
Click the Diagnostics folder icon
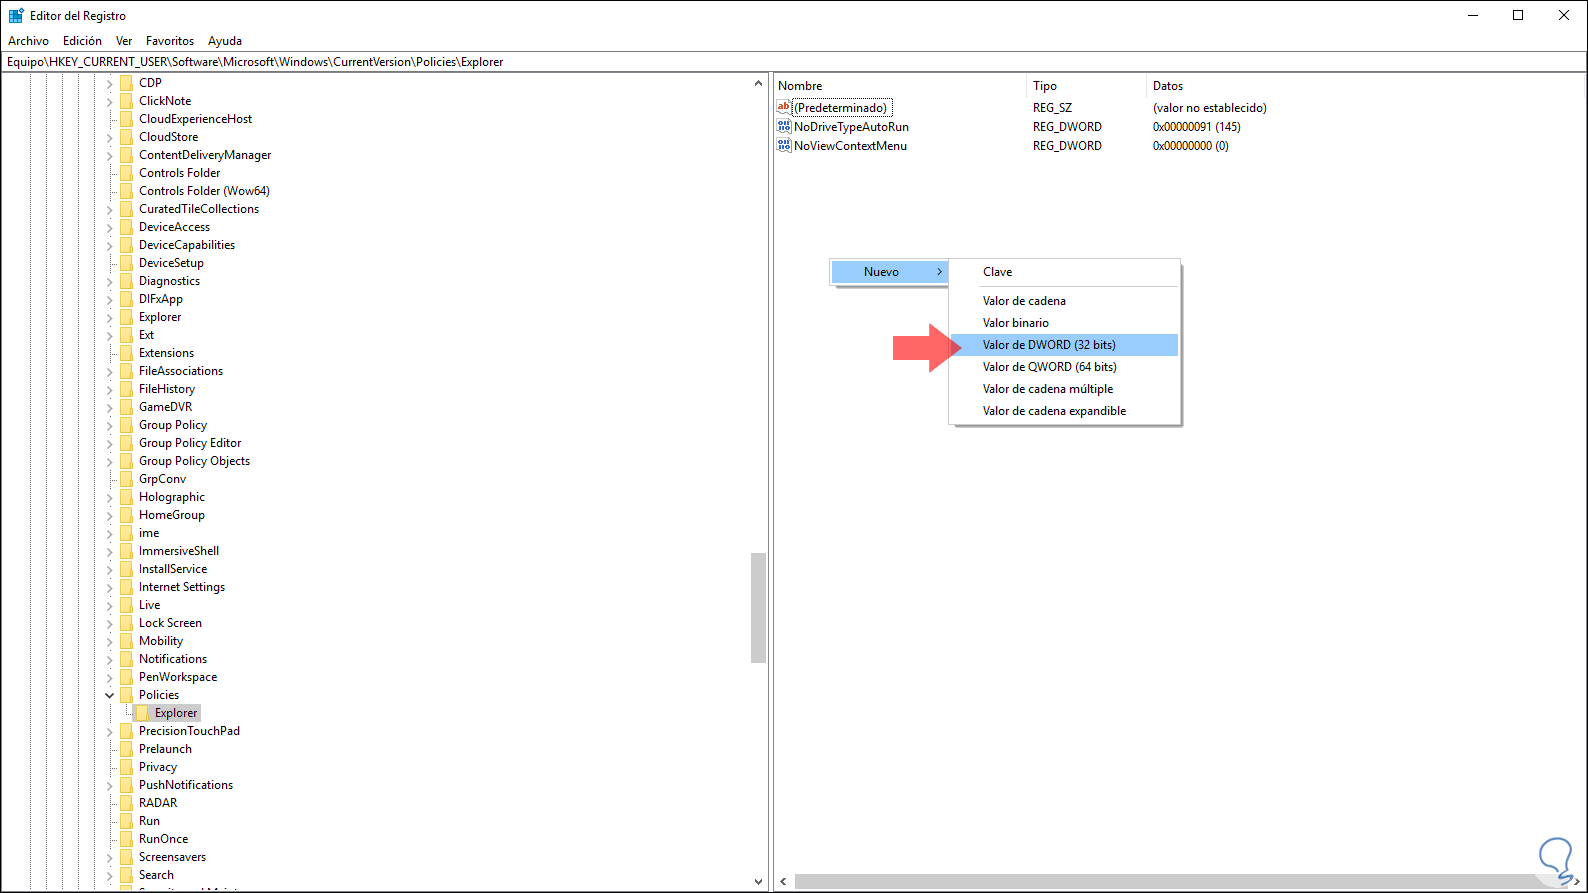126,281
